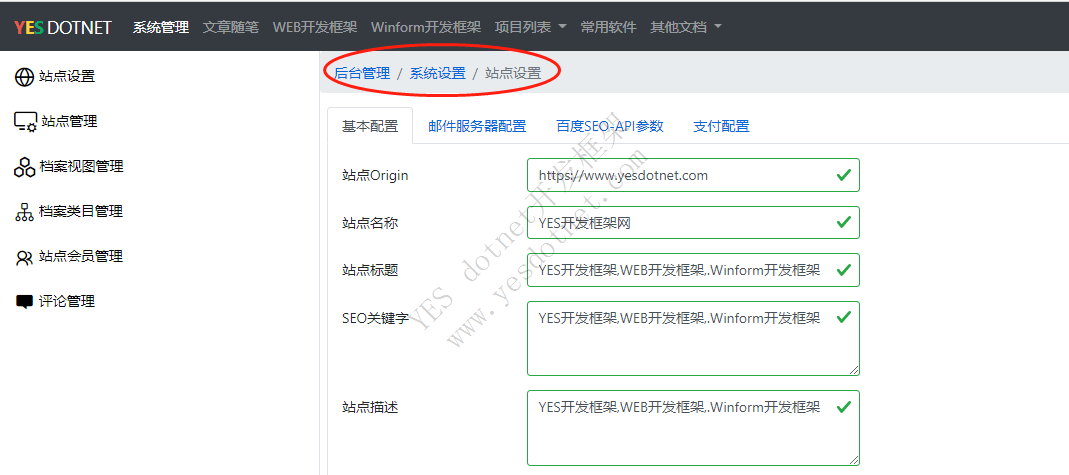1069x475 pixels.
Task: Click green checkmark in 站点描述 box
Action: point(843,407)
